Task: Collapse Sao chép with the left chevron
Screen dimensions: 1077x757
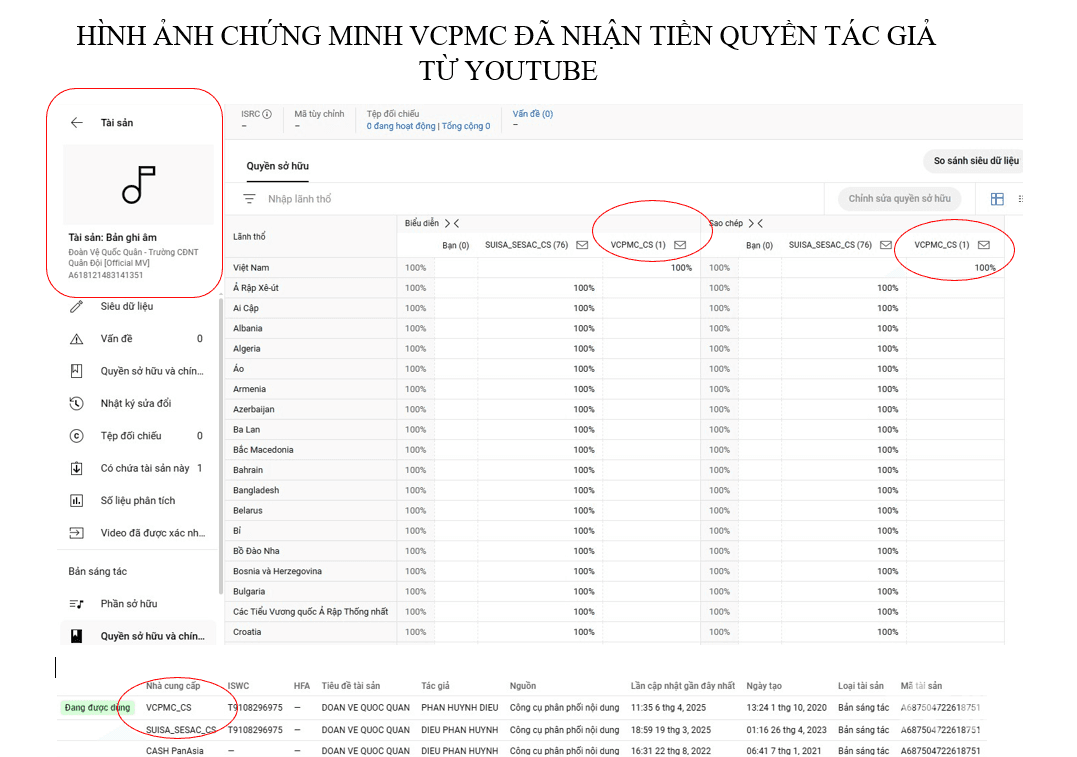Action: point(760,223)
